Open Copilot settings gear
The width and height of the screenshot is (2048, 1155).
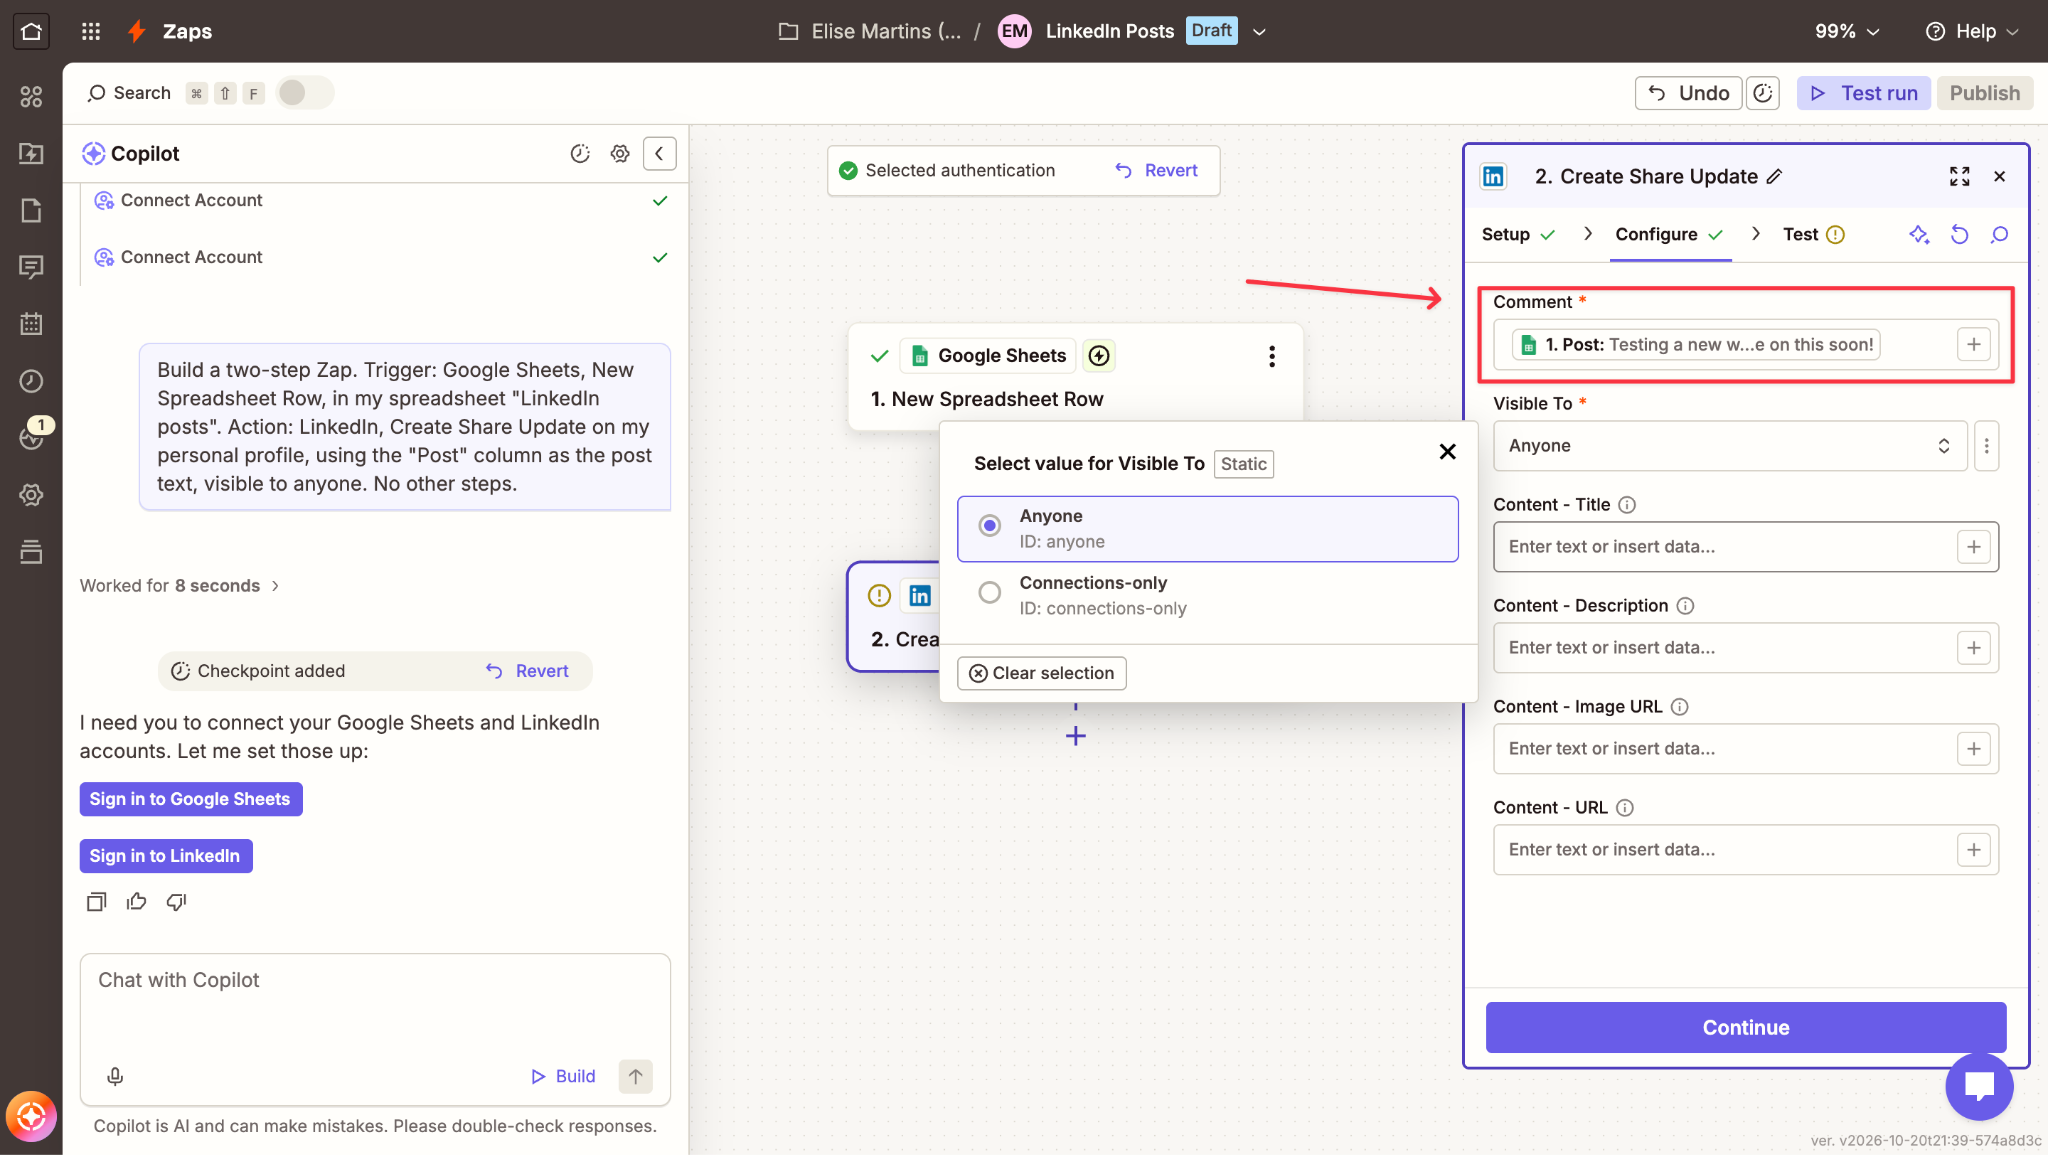pos(620,153)
